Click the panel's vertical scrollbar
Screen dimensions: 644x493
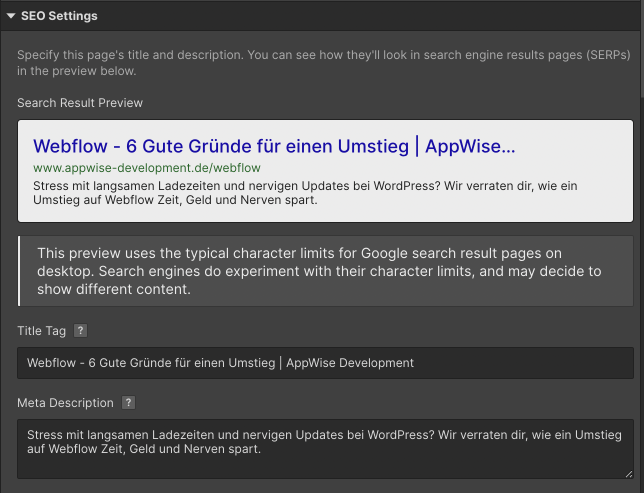[642, 49]
